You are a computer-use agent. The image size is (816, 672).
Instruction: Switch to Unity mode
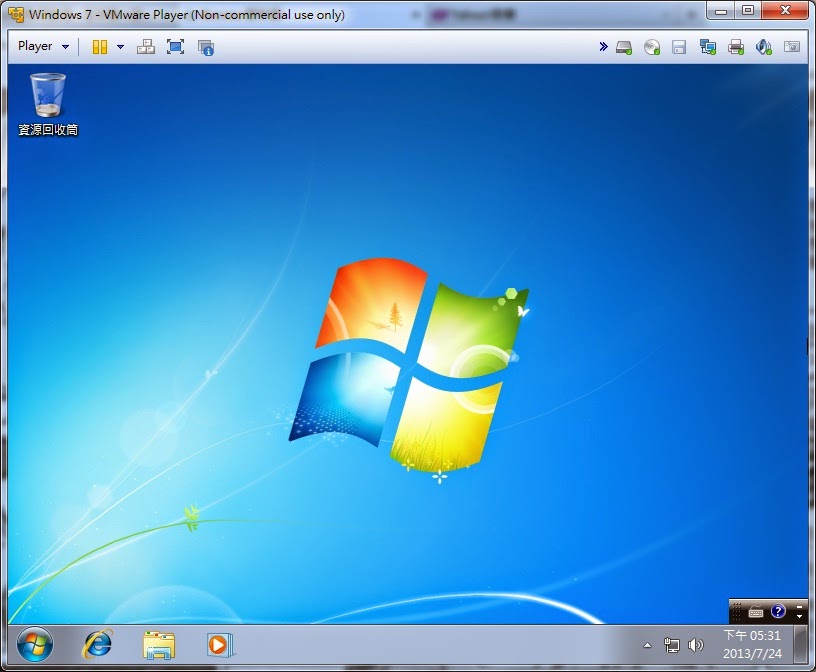(x=206, y=47)
